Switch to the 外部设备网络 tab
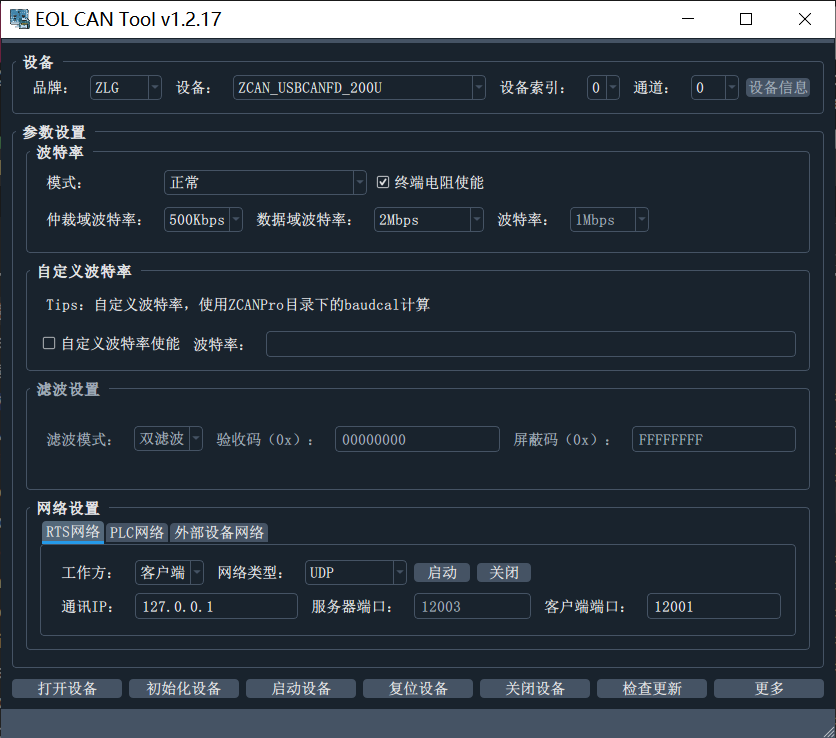The width and height of the screenshot is (836, 738). click(x=219, y=533)
